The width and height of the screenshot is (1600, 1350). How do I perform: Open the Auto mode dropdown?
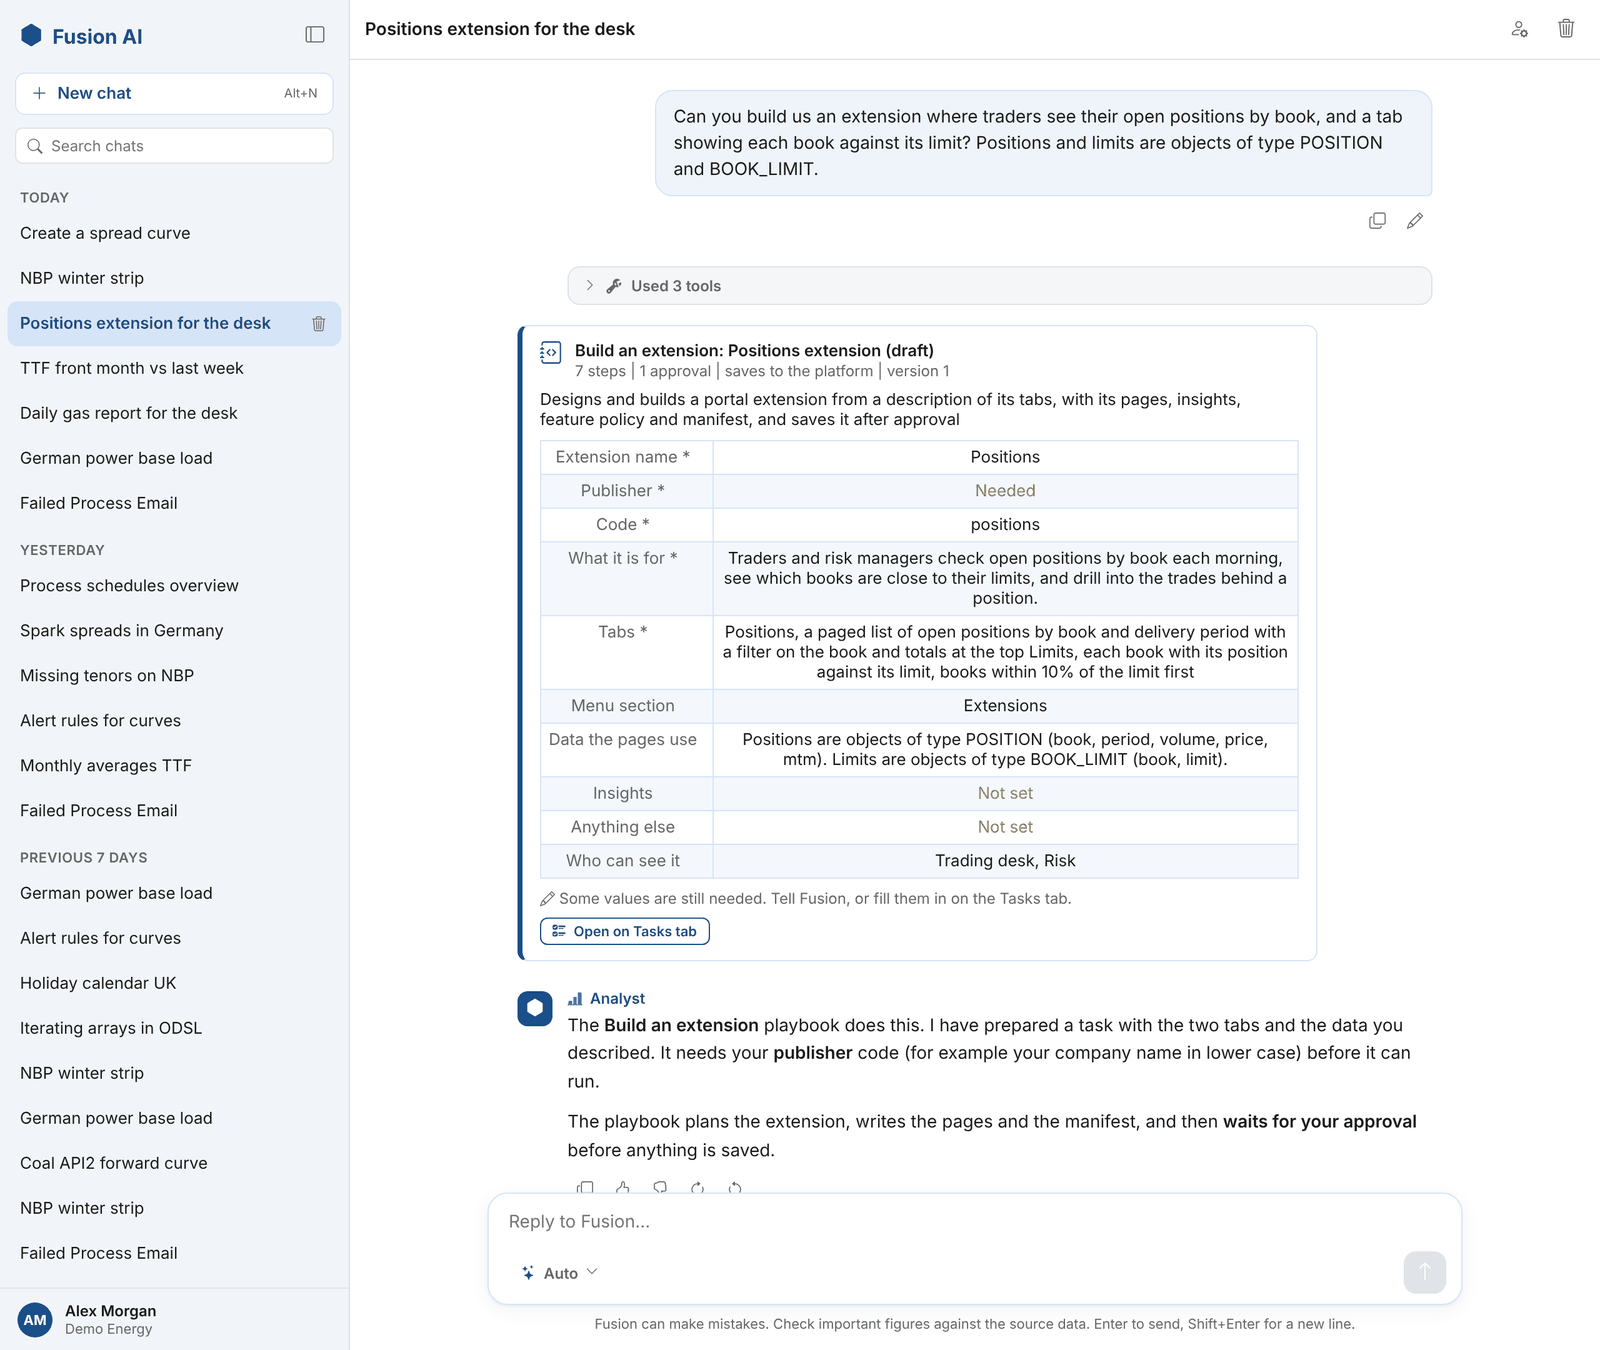[x=560, y=1273]
